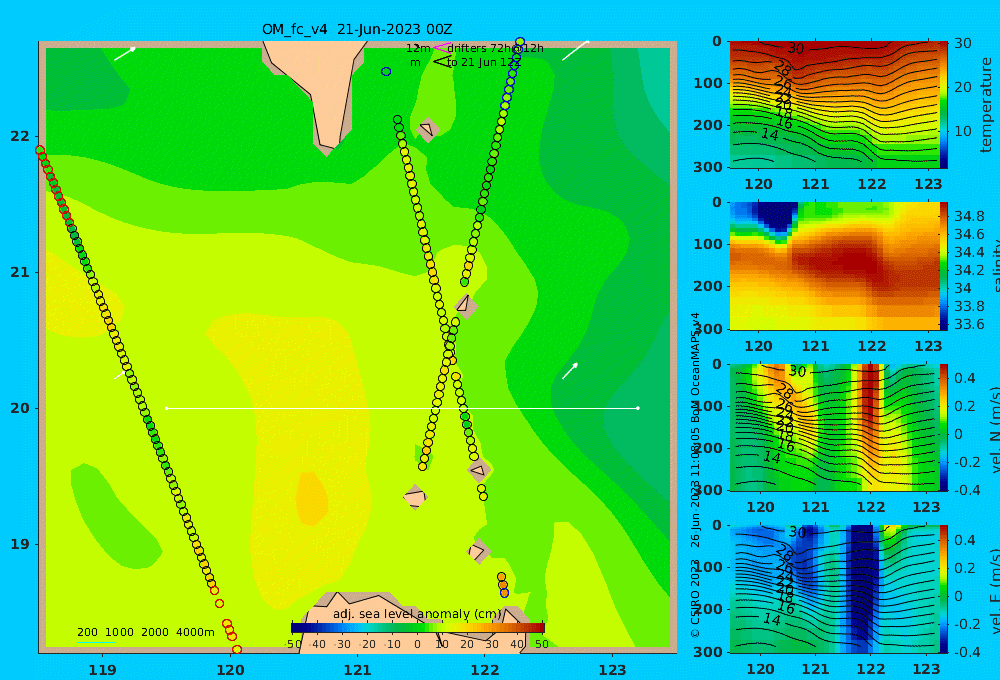Click longitude label 119 under main map
1000x680 pixels.
coord(103,670)
